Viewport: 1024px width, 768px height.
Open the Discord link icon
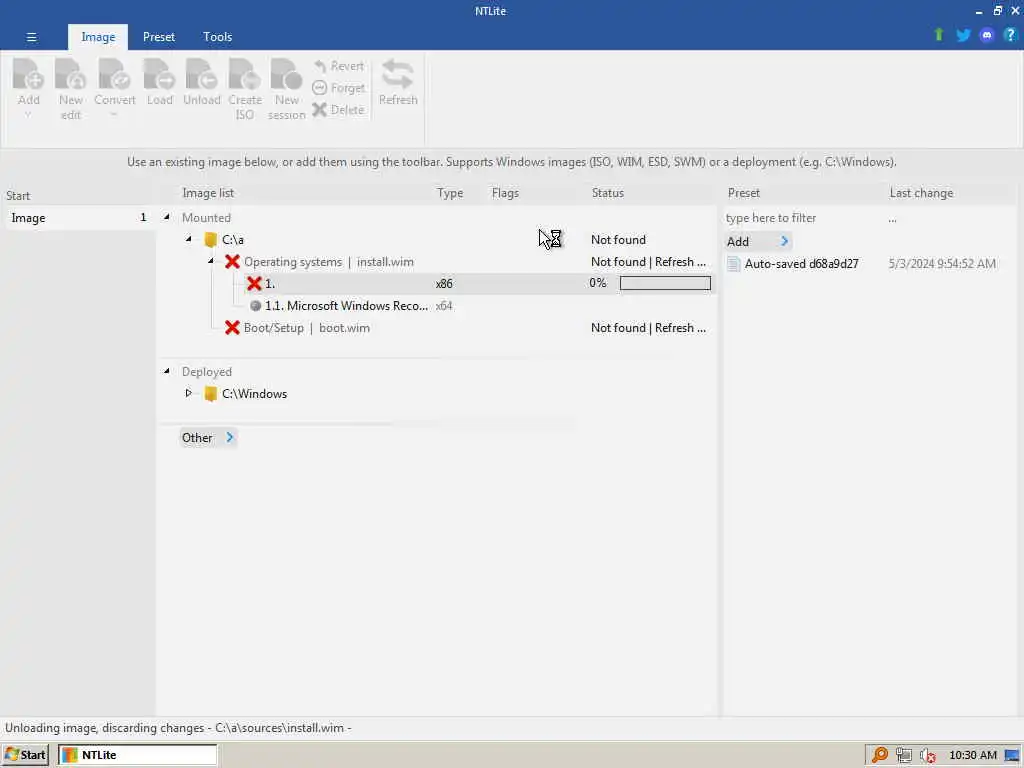coord(987,35)
